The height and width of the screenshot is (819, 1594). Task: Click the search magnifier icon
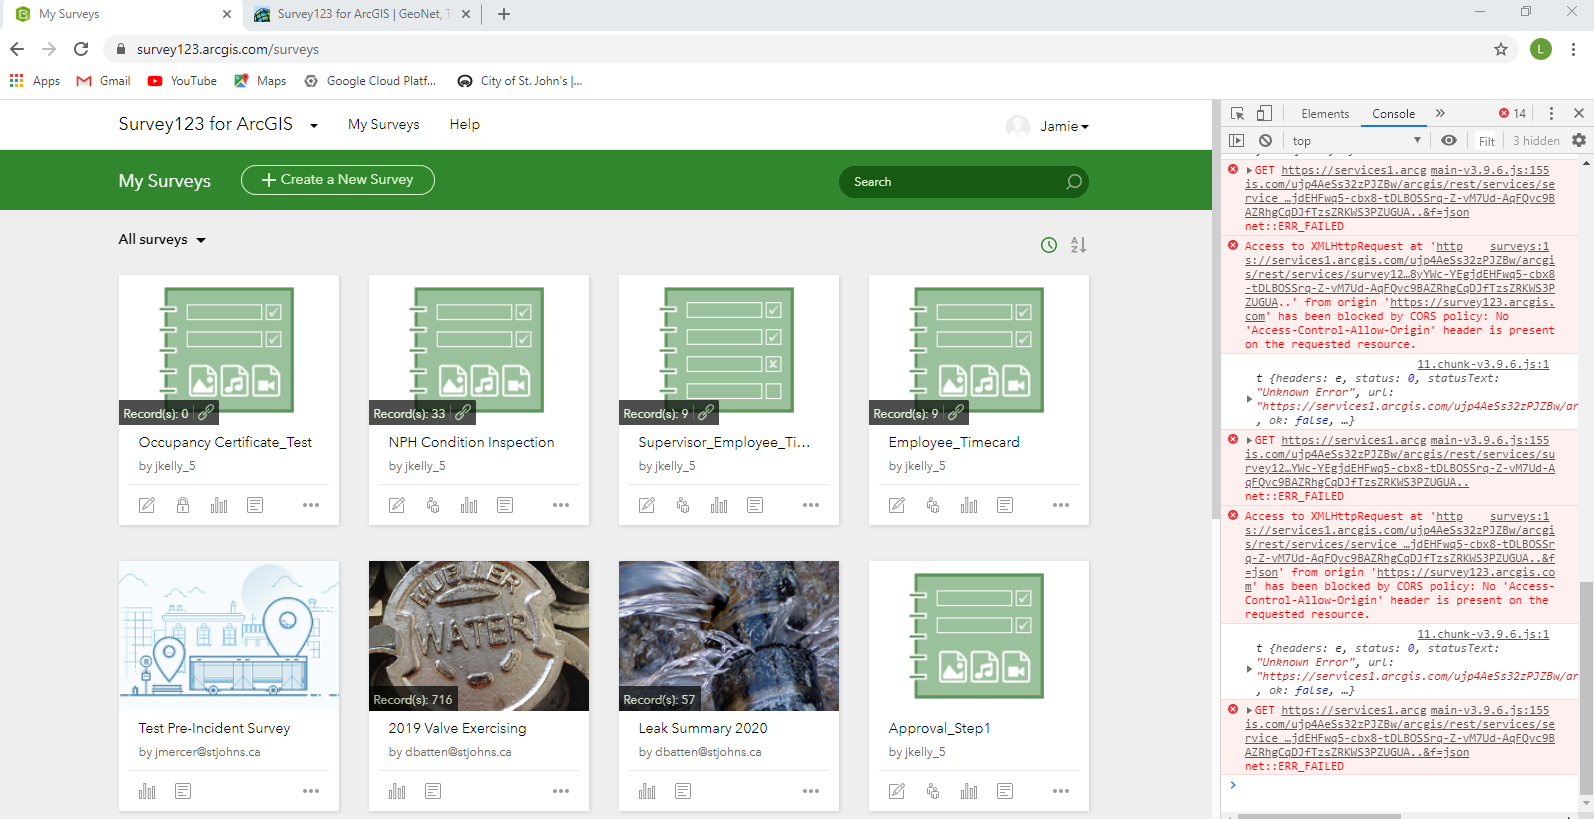(1074, 182)
